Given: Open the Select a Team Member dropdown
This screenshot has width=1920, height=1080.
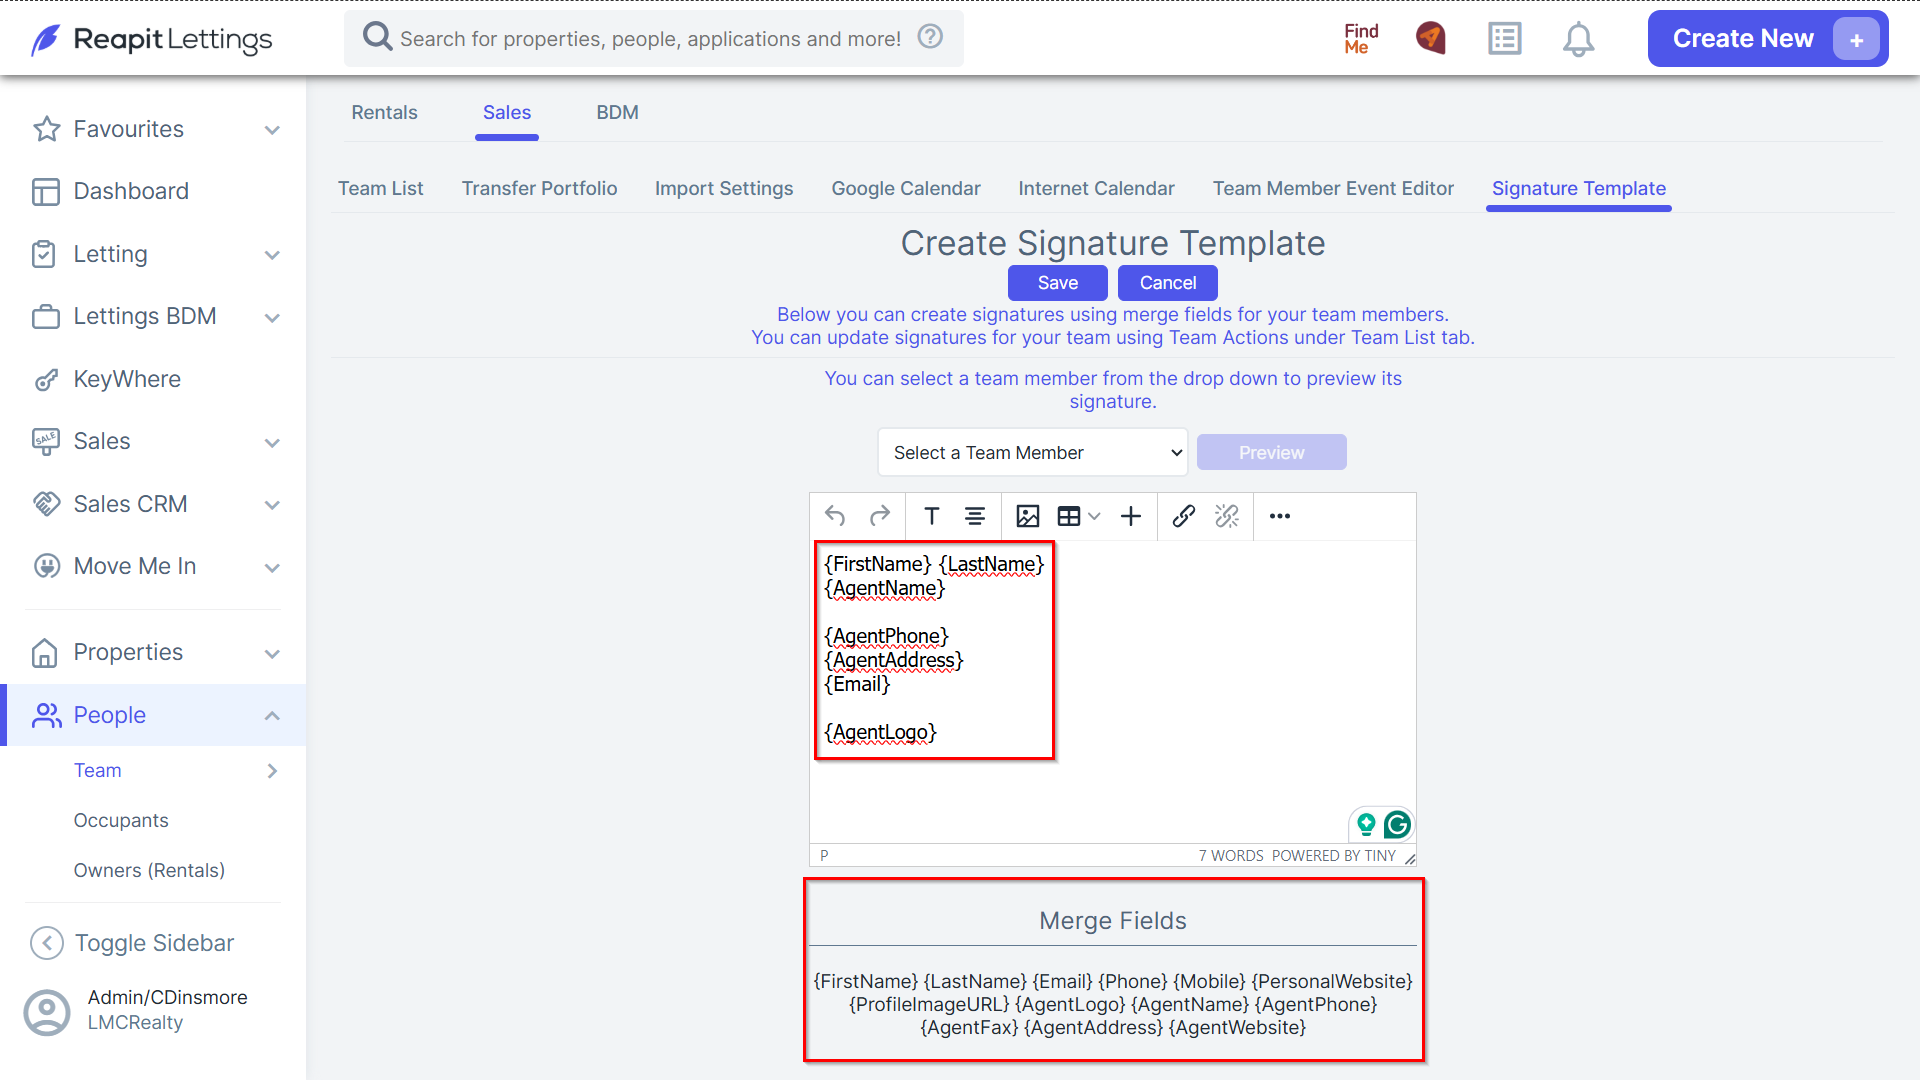Looking at the screenshot, I should [1033, 453].
